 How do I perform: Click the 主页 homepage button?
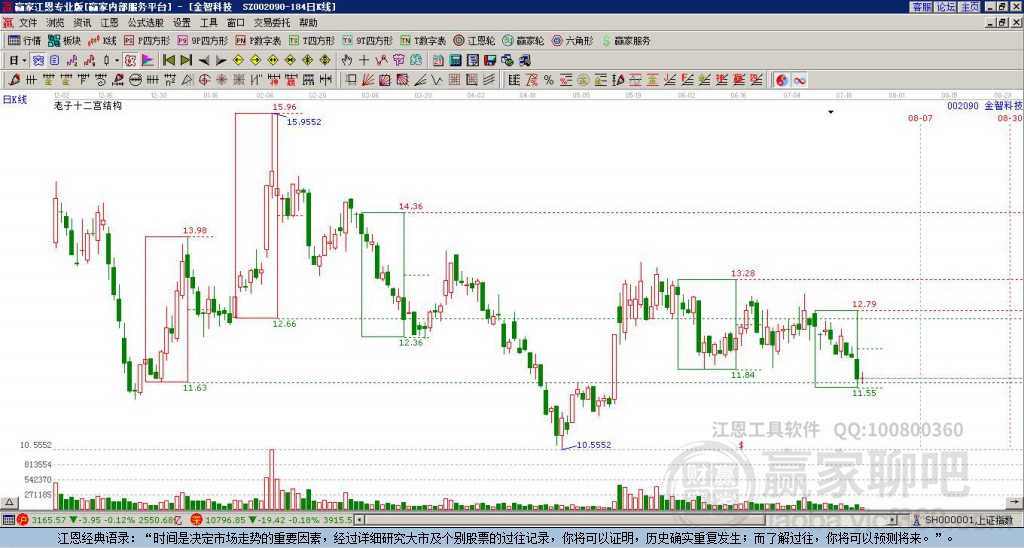pyautogui.click(x=970, y=7)
